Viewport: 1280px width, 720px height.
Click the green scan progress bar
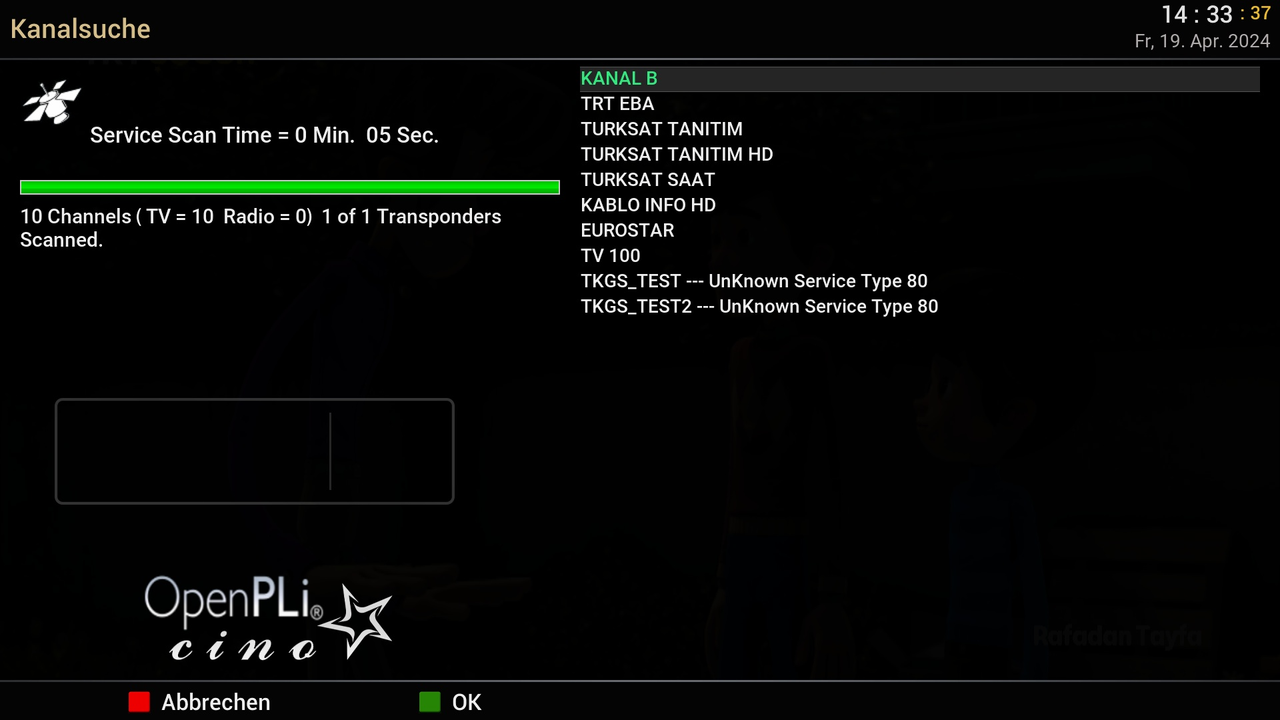[x=290, y=187]
